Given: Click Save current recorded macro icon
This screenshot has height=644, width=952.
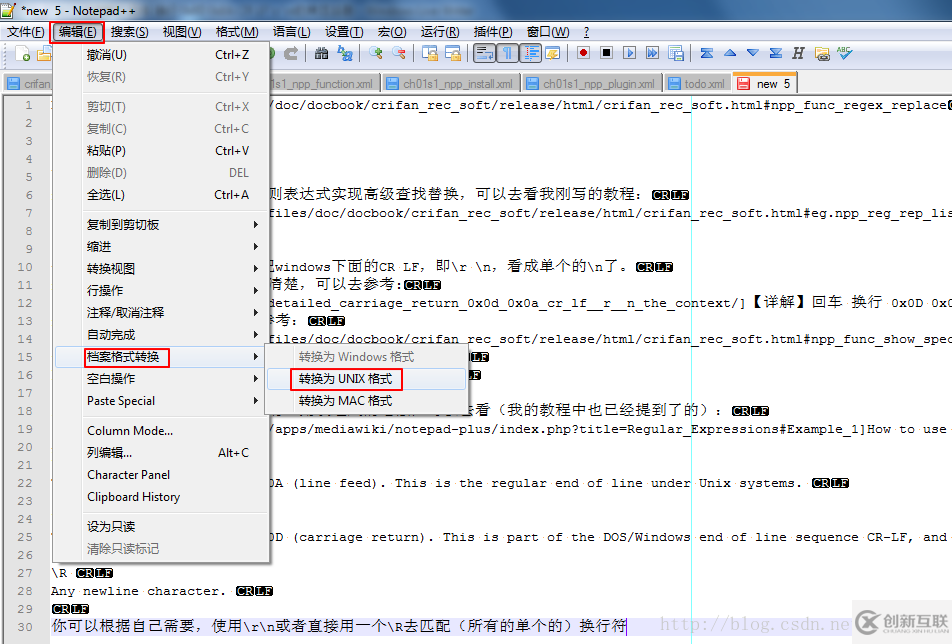Looking at the screenshot, I should [676, 53].
